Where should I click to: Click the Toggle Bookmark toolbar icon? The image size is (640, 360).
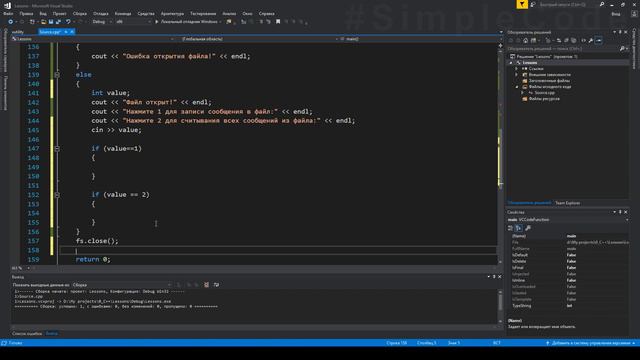click(278, 22)
